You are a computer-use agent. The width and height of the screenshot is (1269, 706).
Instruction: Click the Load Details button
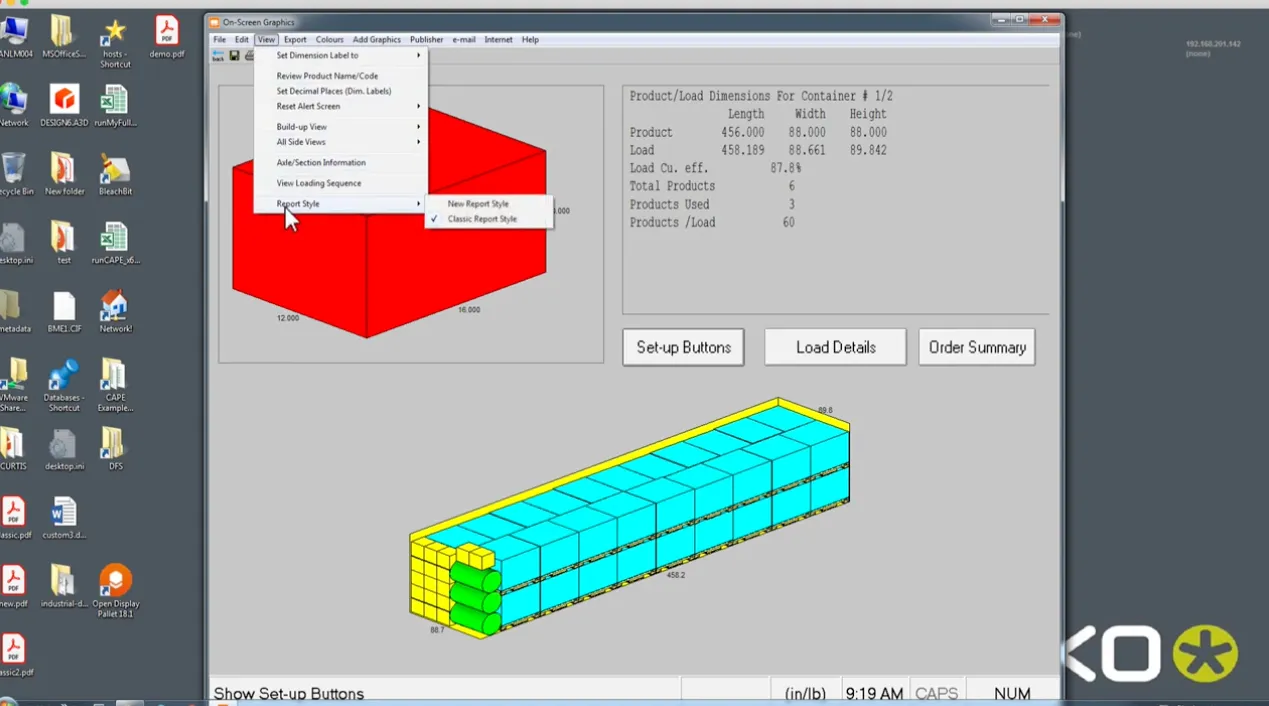835,347
